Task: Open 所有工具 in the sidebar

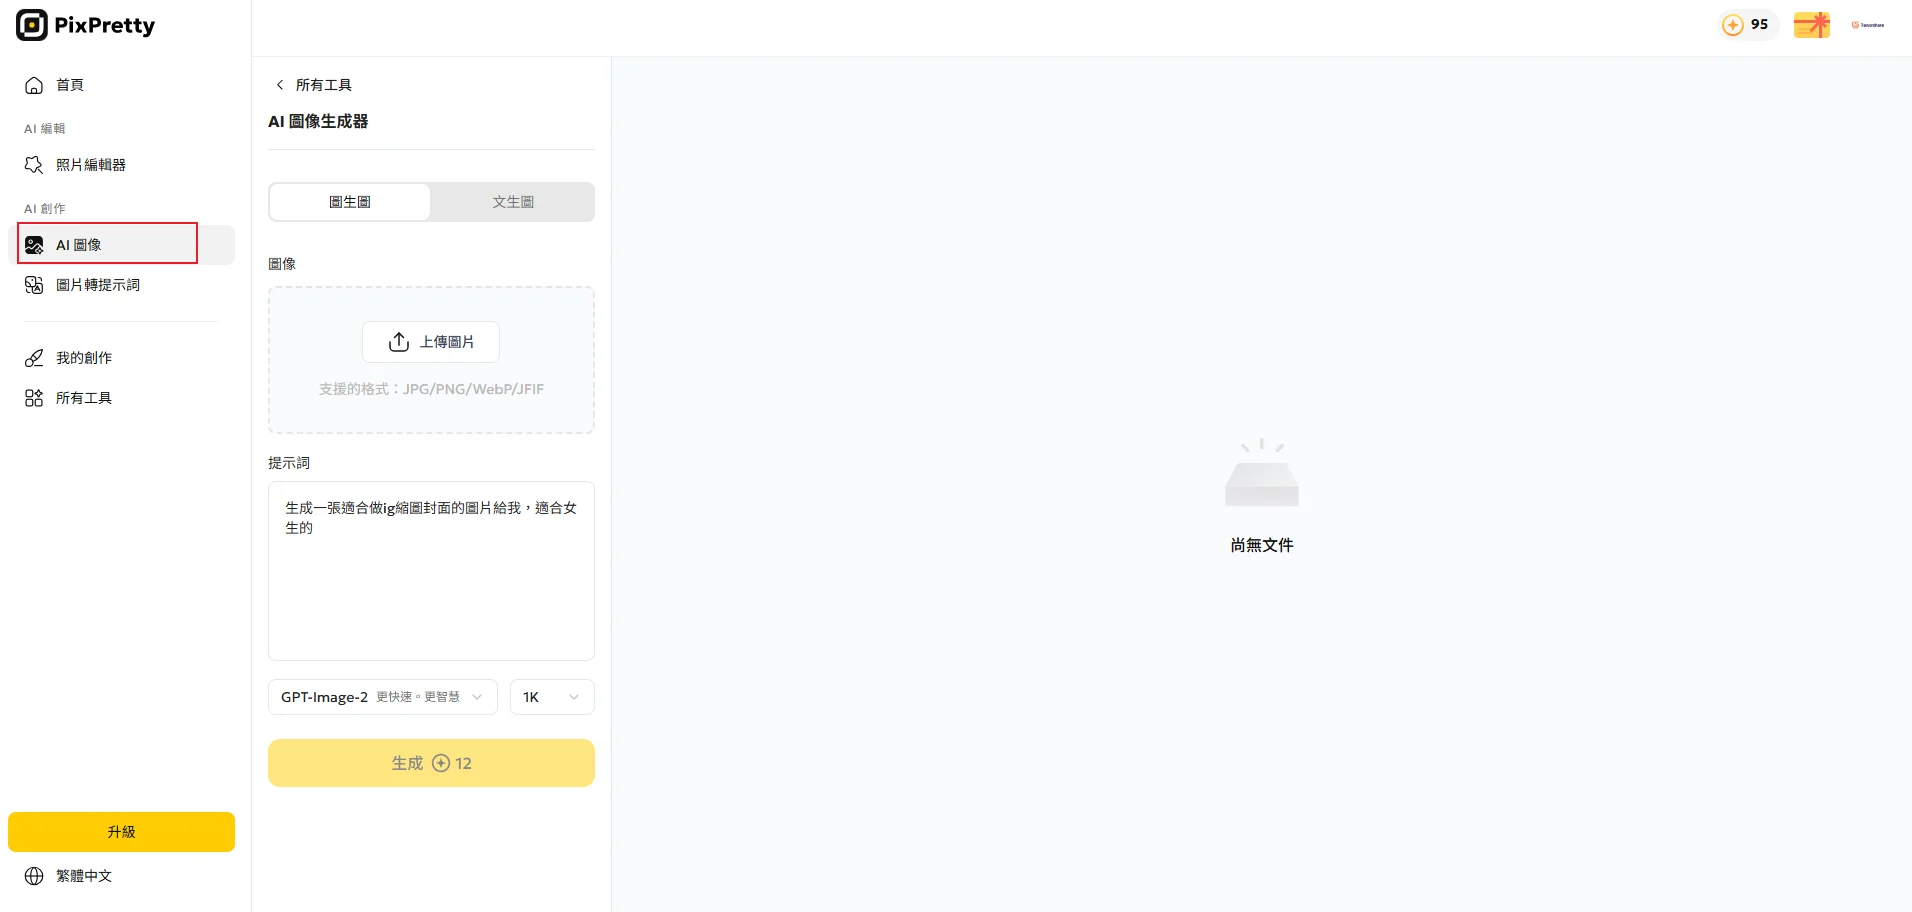Action: [x=121, y=398]
